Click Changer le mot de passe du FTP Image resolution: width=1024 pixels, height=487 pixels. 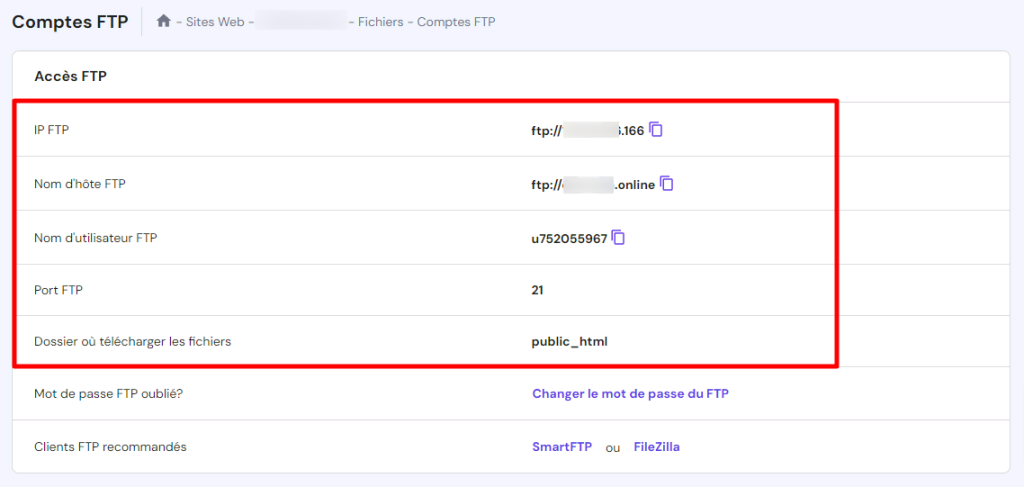[630, 394]
